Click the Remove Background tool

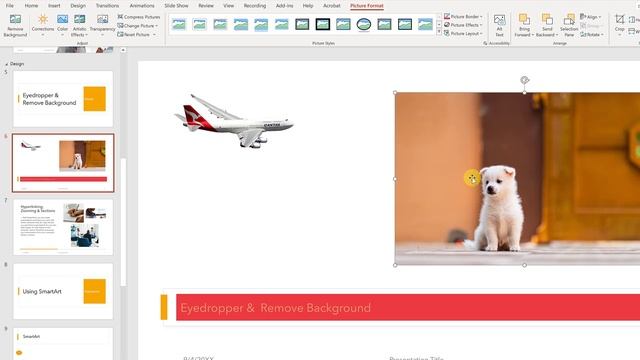point(15,25)
